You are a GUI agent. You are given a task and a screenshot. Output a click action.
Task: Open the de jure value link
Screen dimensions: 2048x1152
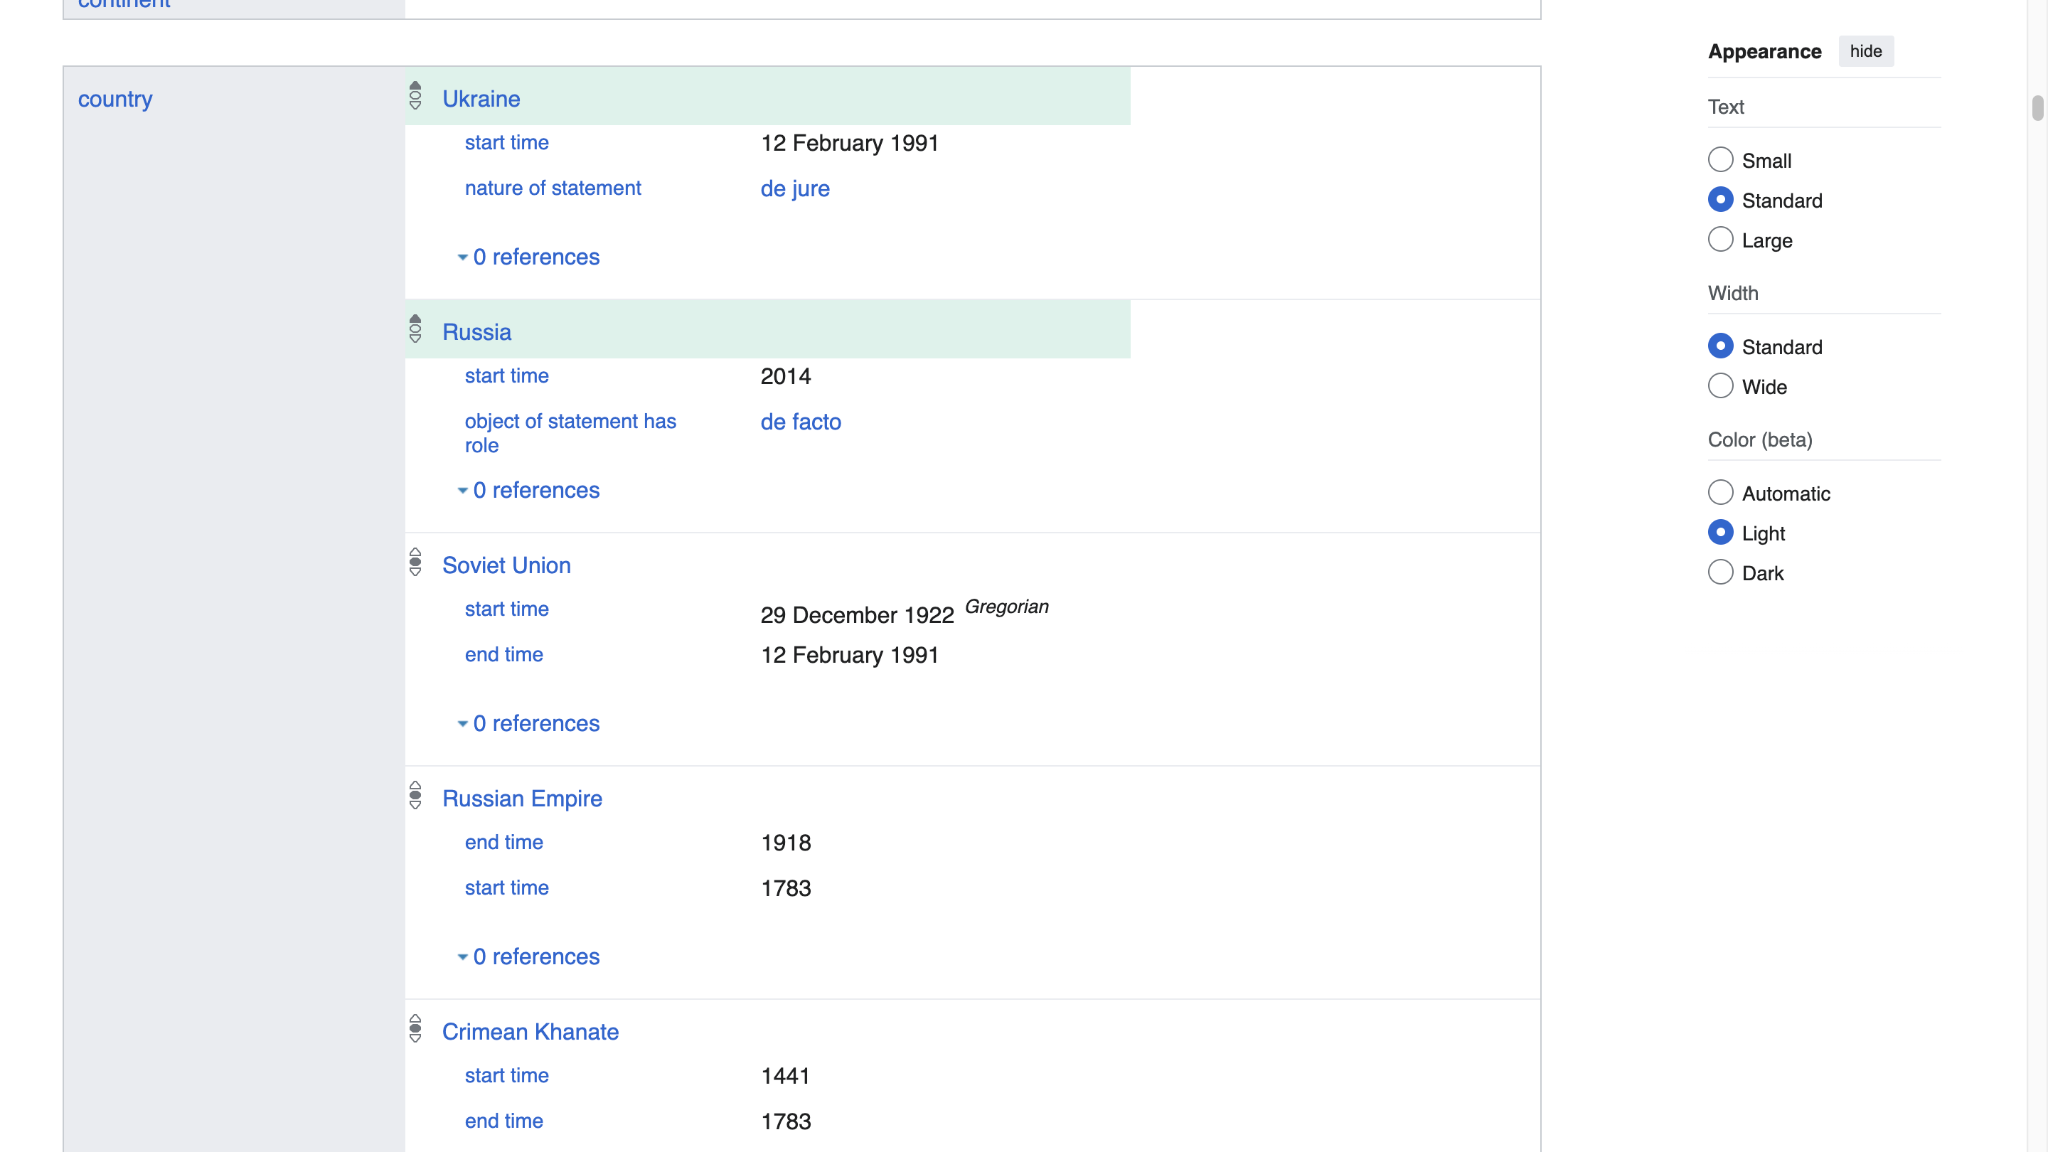point(795,189)
